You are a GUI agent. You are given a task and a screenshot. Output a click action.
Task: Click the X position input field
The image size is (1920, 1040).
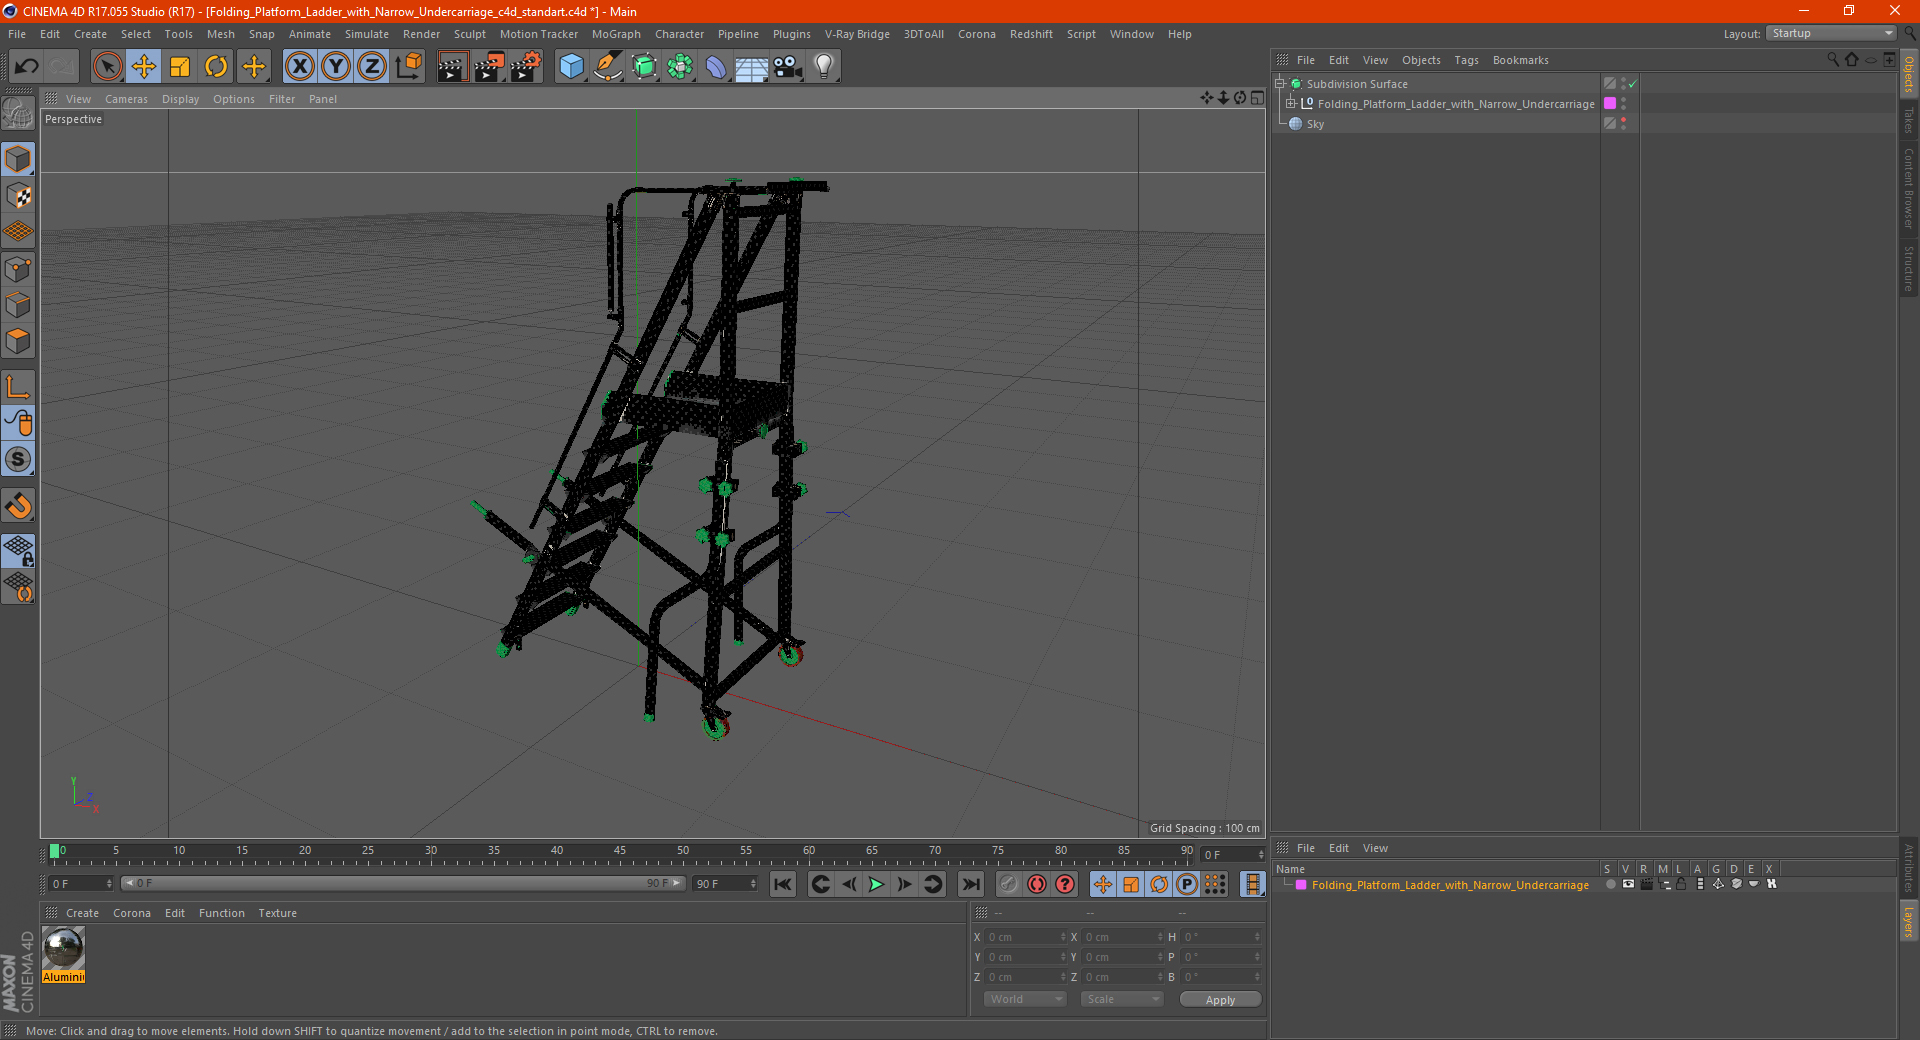click(x=1026, y=937)
